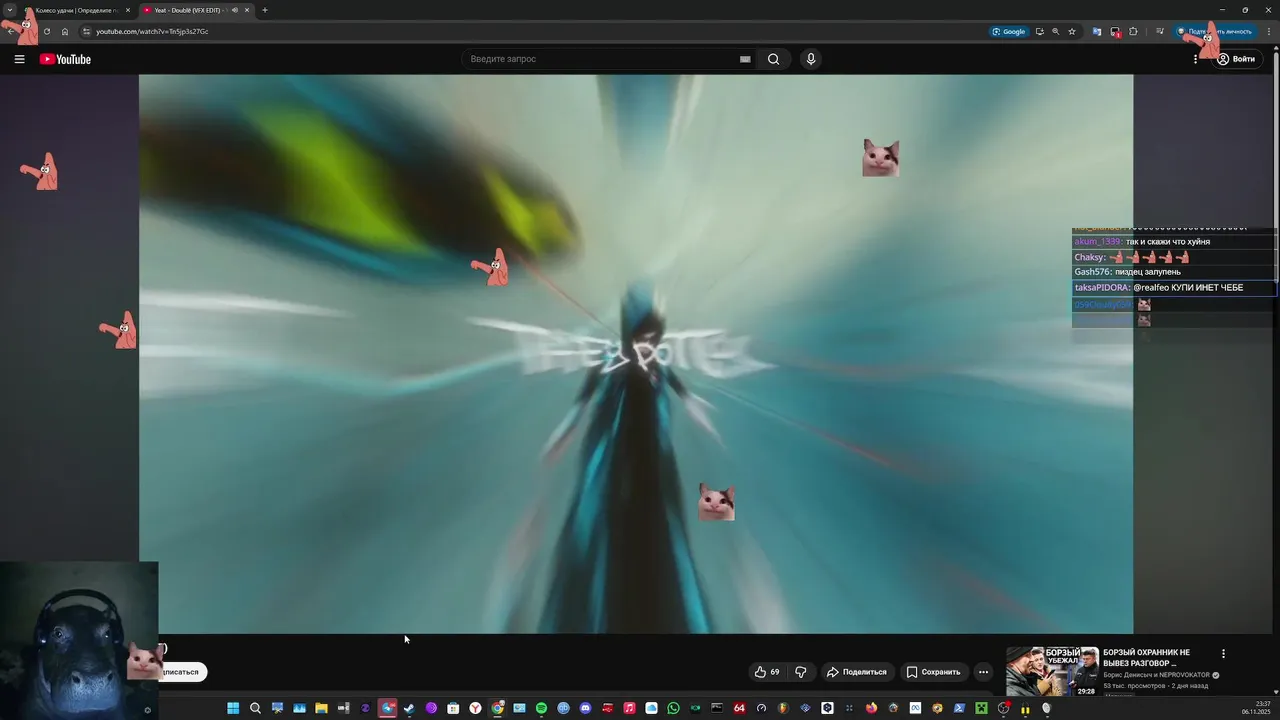Screen dimensions: 1280x720
Task: Open the page zoom magnifier icon
Action: (x=1055, y=31)
